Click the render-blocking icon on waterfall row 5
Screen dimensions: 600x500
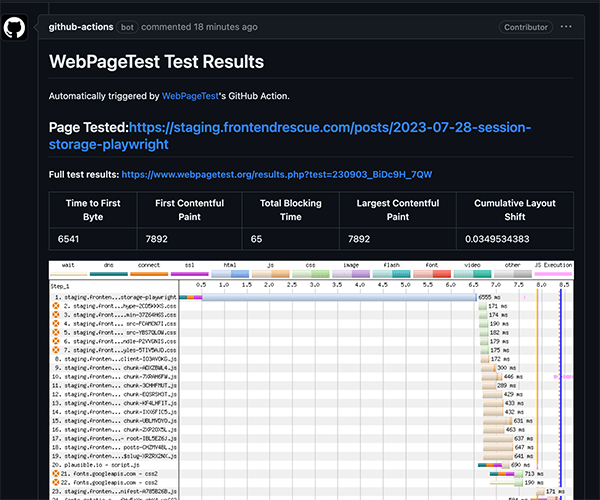pyautogui.click(x=56, y=332)
